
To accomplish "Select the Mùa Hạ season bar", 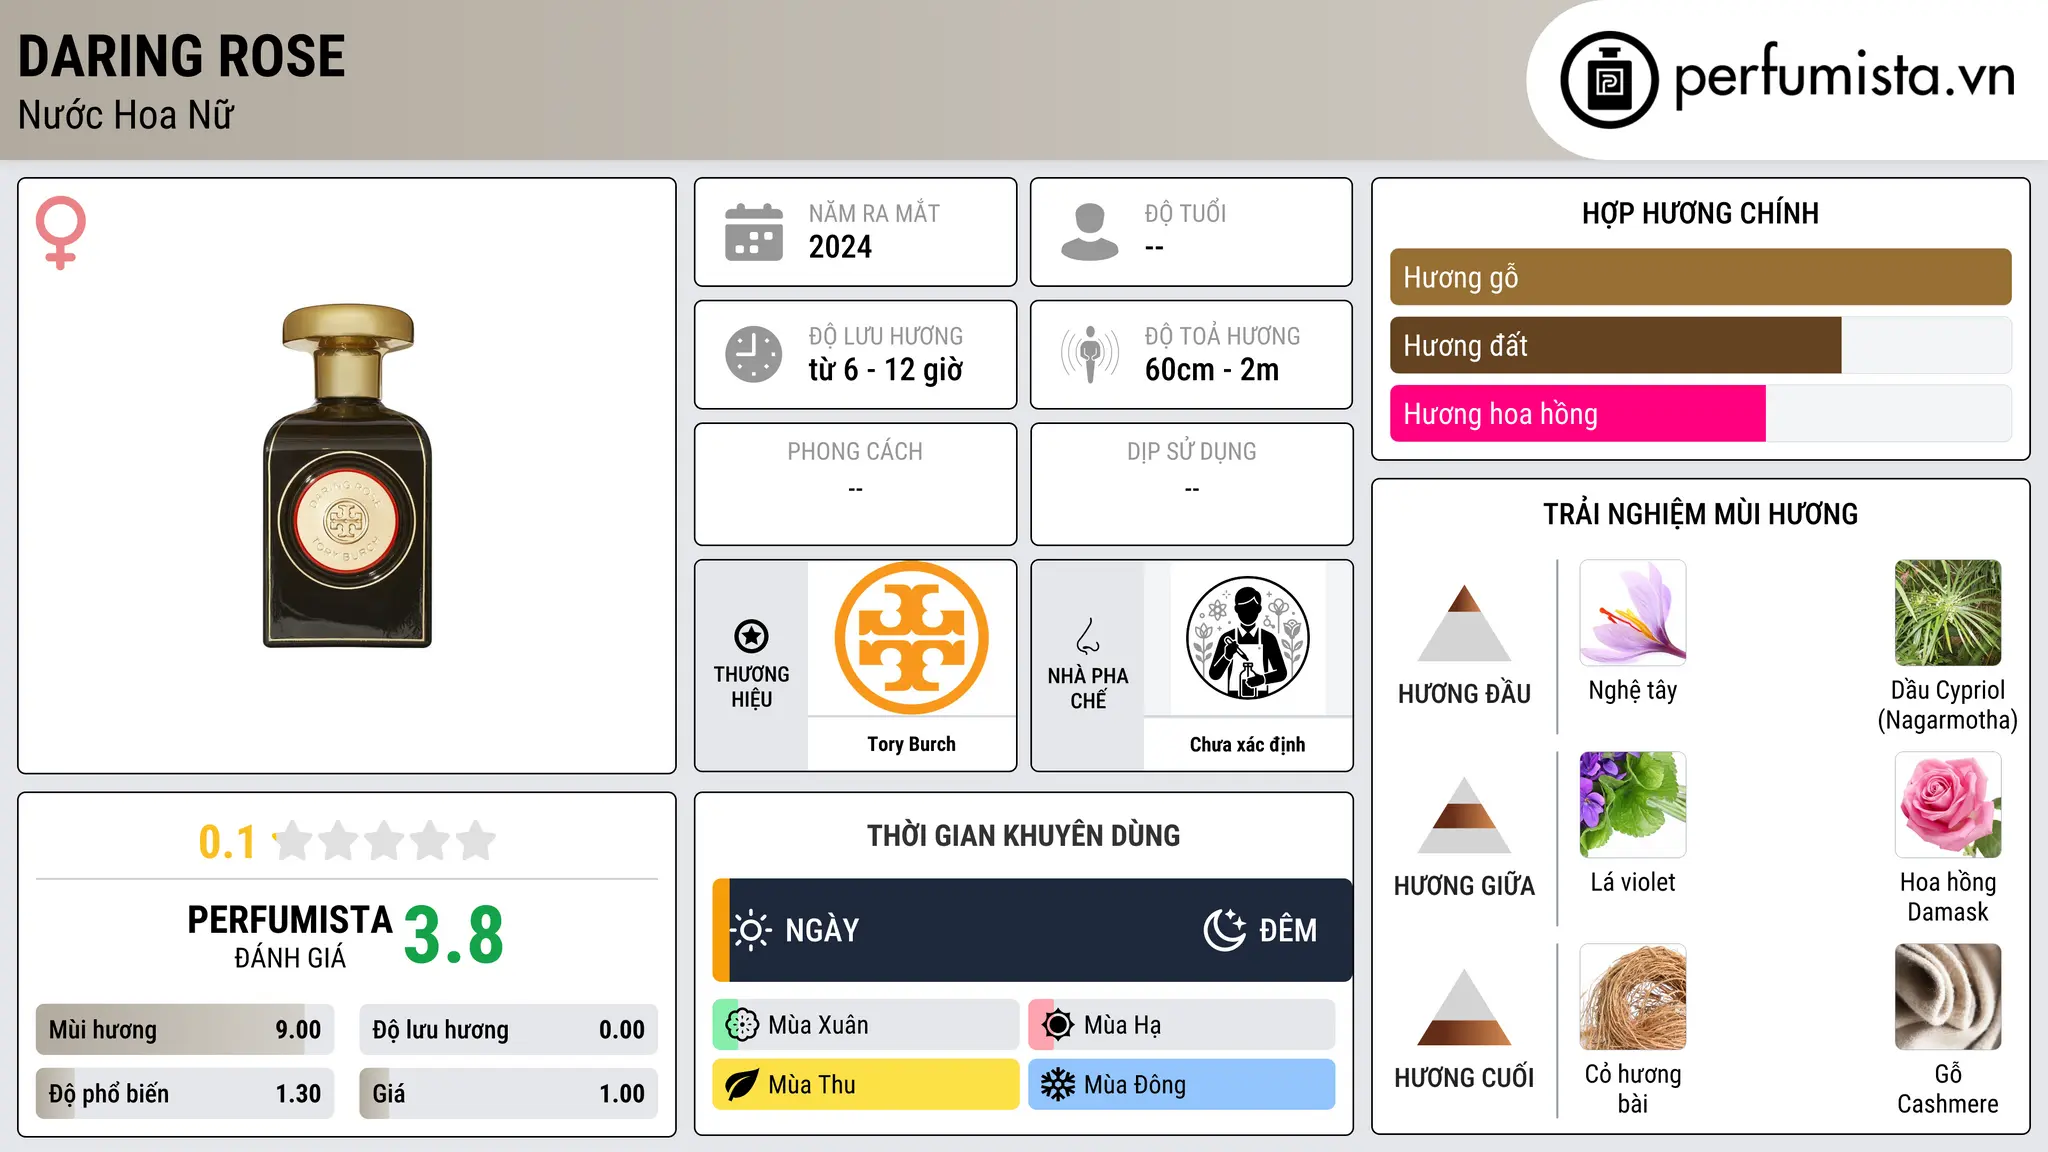I will (1182, 1025).
